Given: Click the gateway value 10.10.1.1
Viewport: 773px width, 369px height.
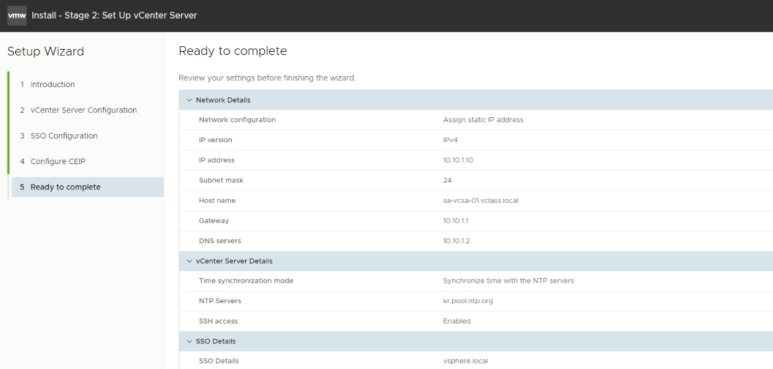Looking at the screenshot, I should 456,221.
